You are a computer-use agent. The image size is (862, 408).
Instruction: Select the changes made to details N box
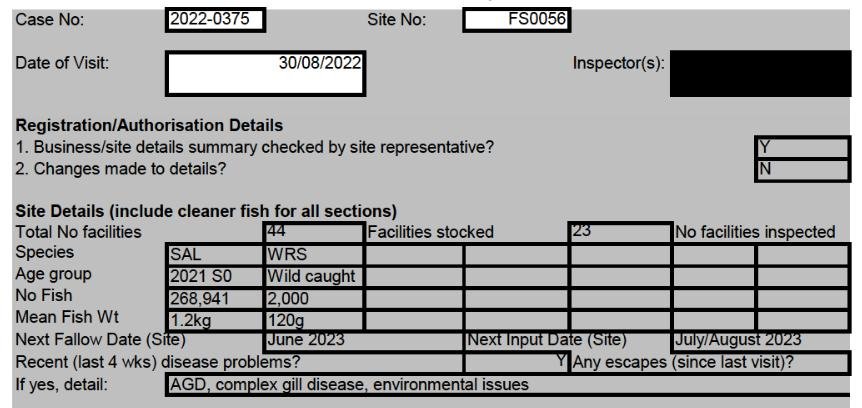[x=800, y=168]
